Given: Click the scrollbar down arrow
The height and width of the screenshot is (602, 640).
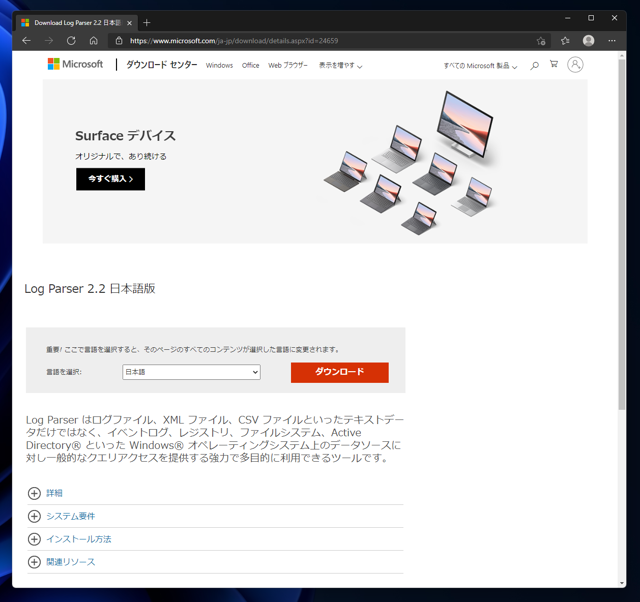Looking at the screenshot, I should [x=622, y=583].
